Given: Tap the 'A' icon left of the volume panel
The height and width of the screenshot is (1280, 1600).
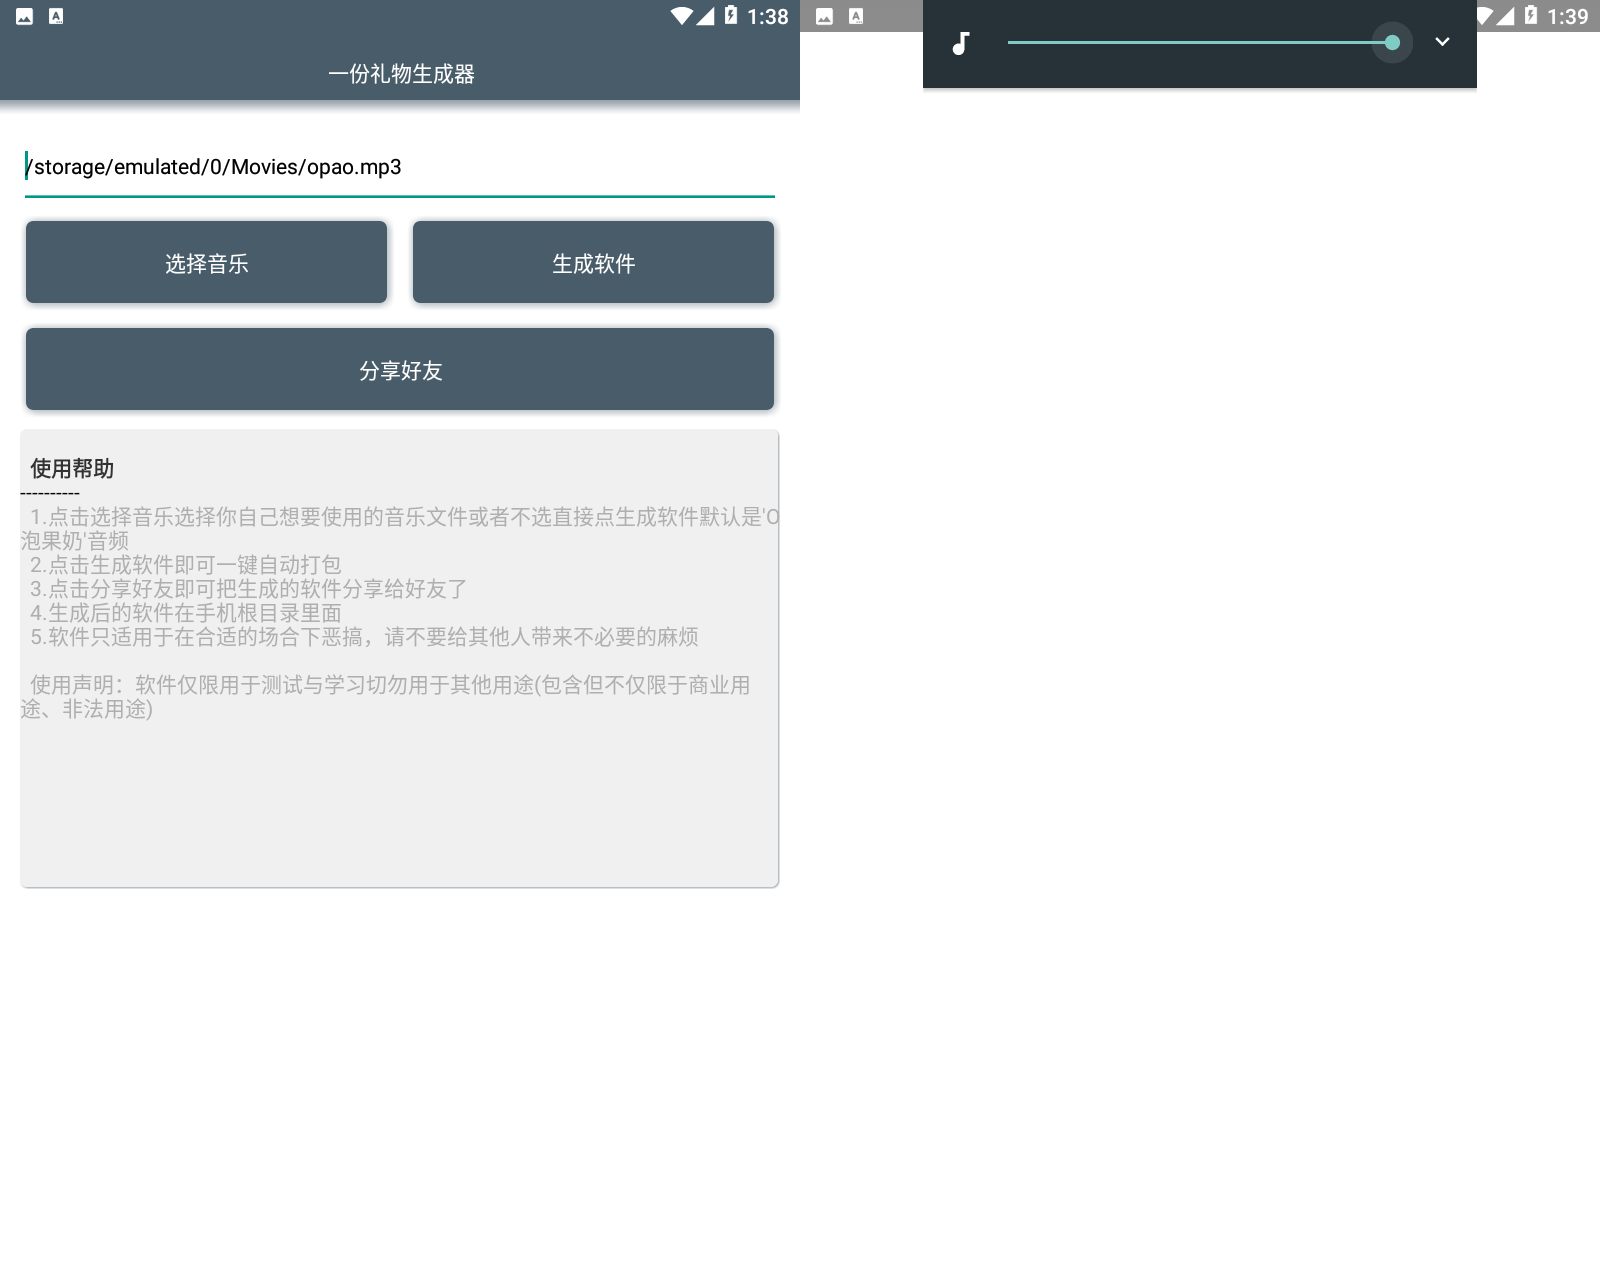Looking at the screenshot, I should [x=856, y=16].
